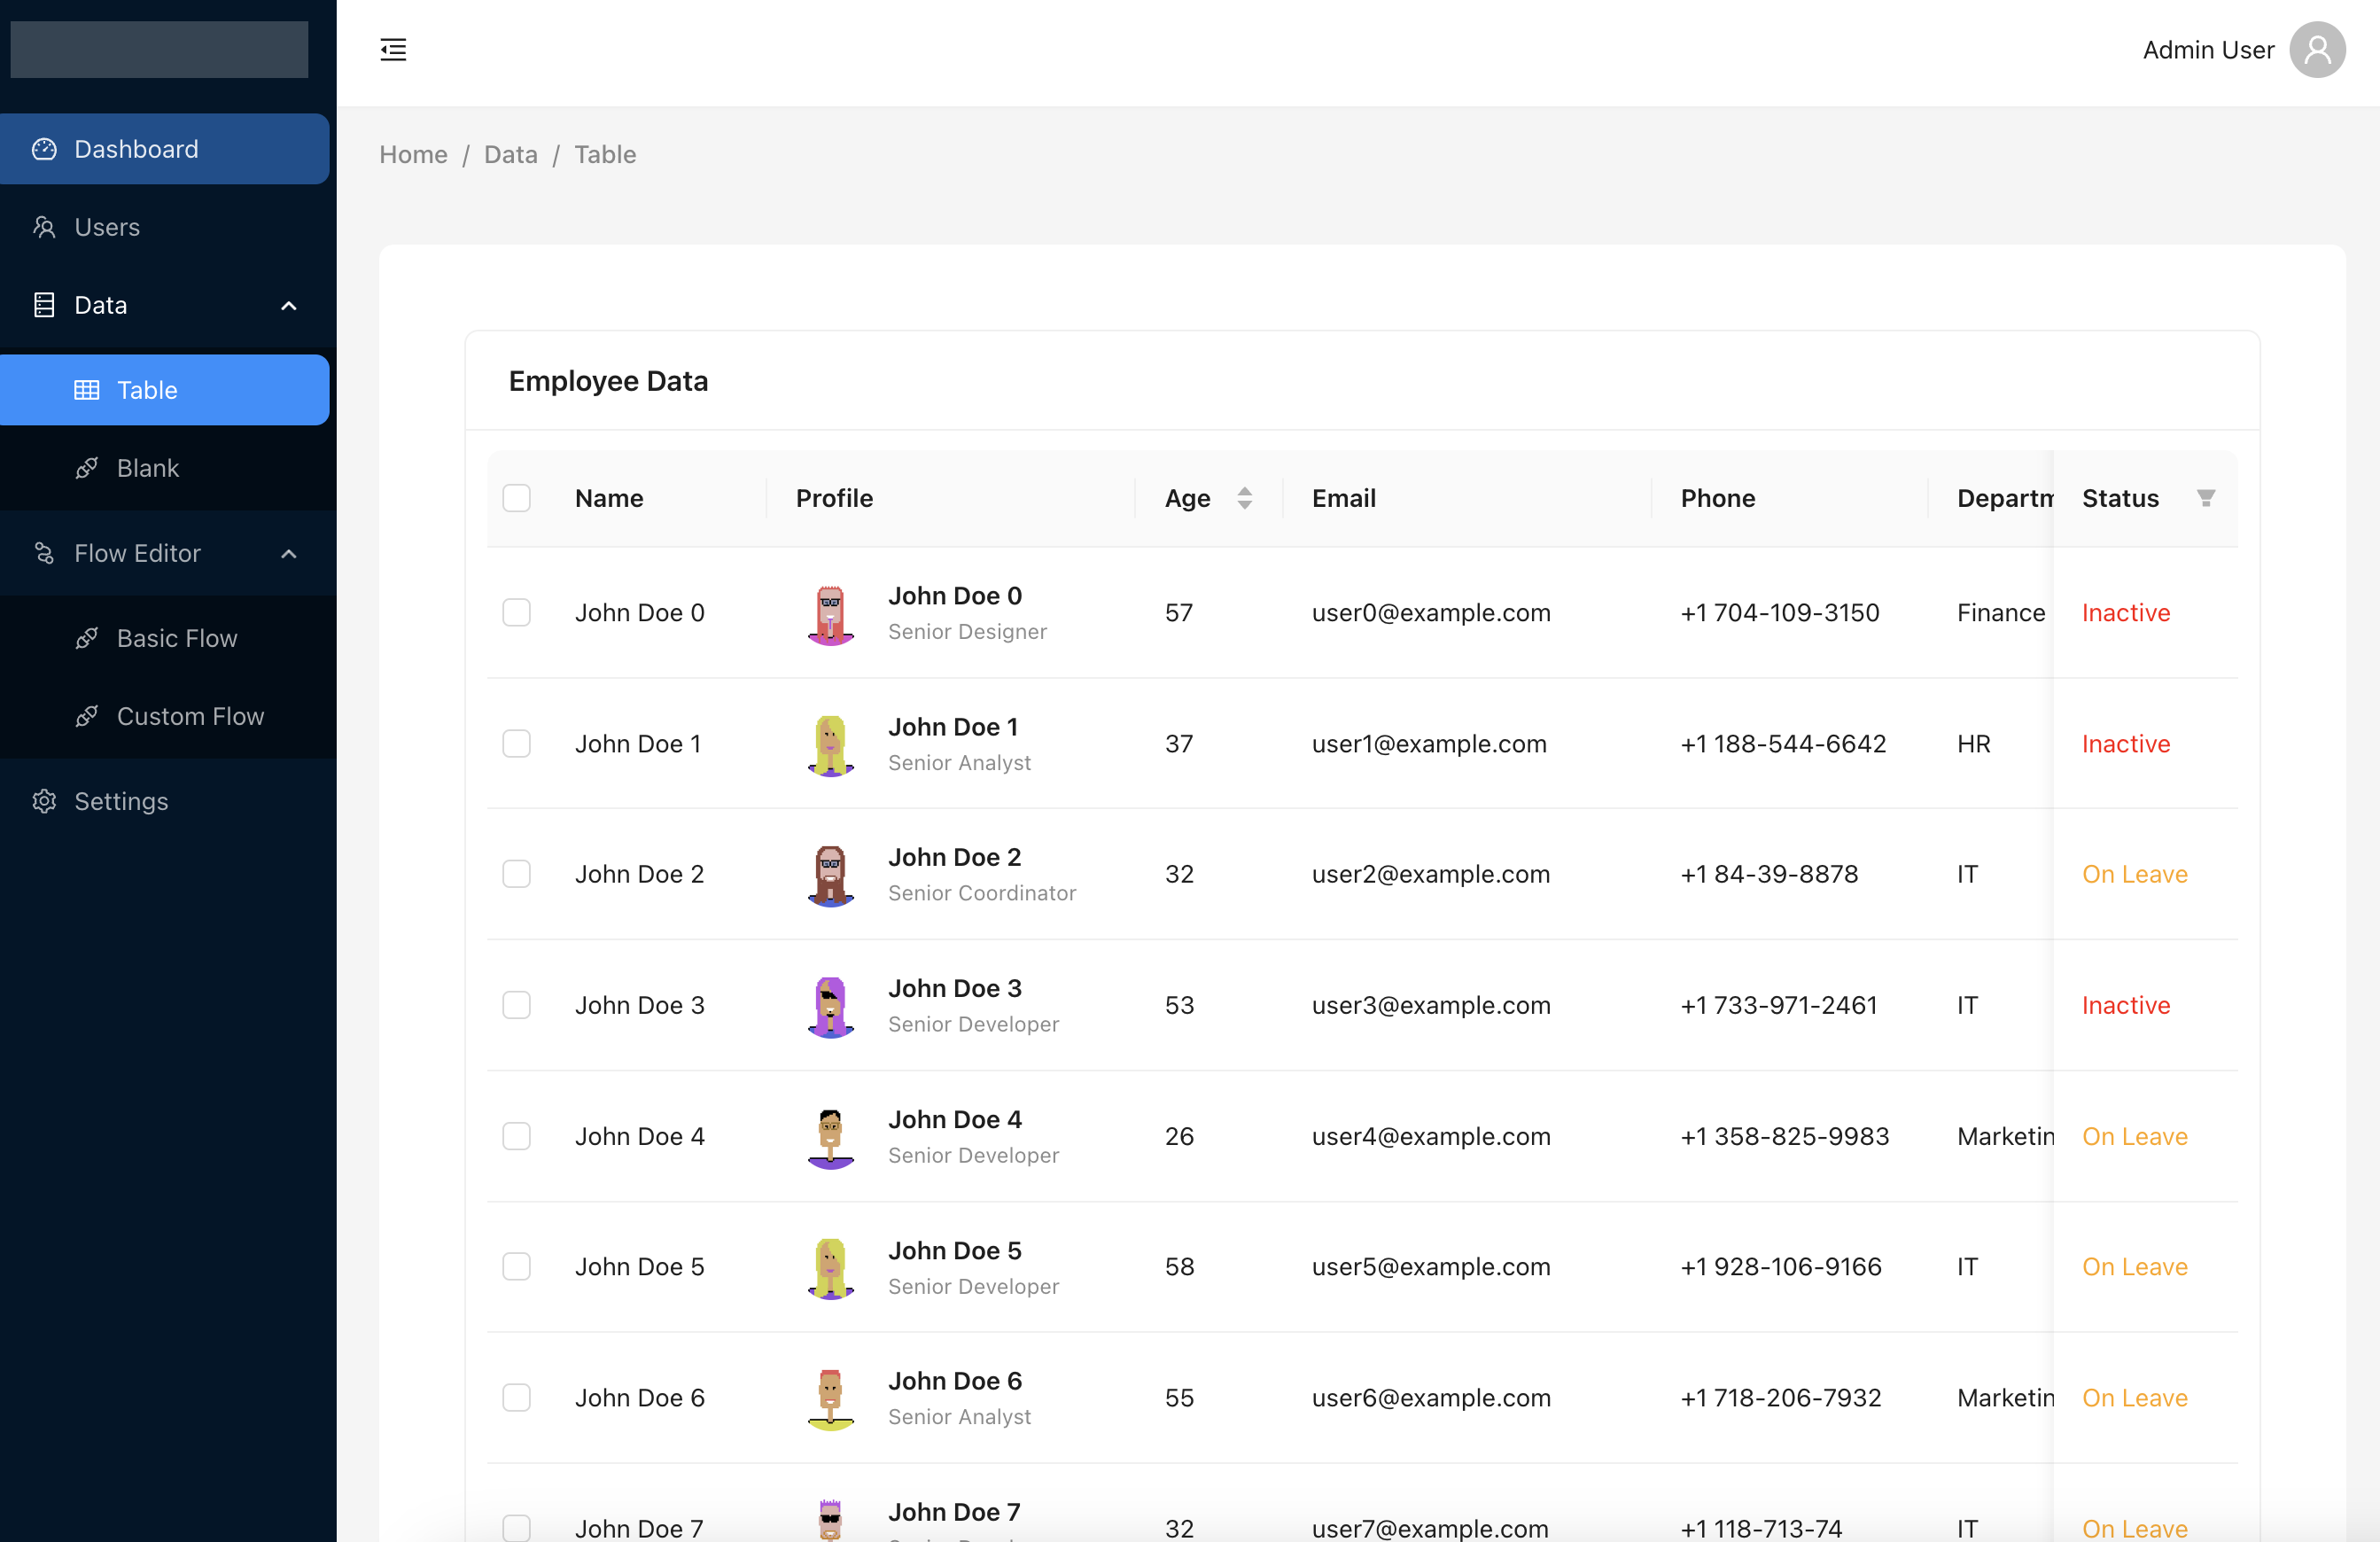The image size is (2380, 1542).
Task: Click the user3@example.com email cell
Action: pyautogui.click(x=1430, y=1005)
